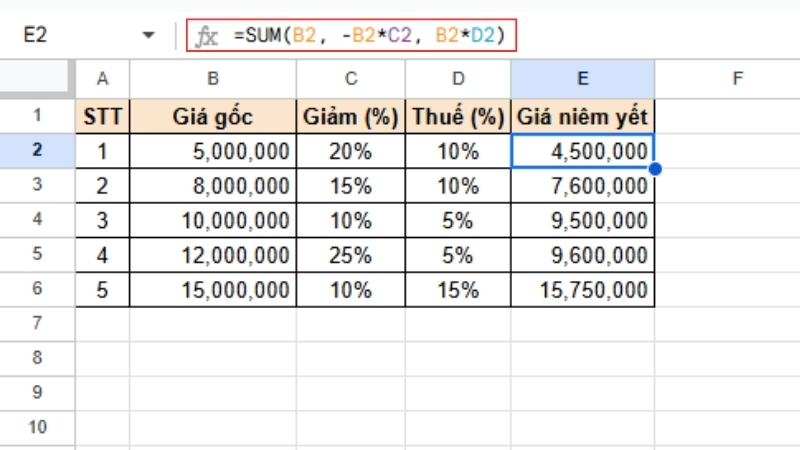
Task: Click the Giá niêm yết header cell
Action: coord(582,116)
